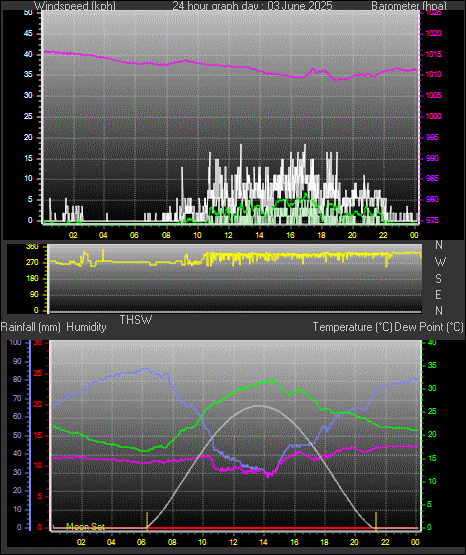Click the sunrise marker line near 06
Screen dimensions: 466x555
[x=147, y=522]
